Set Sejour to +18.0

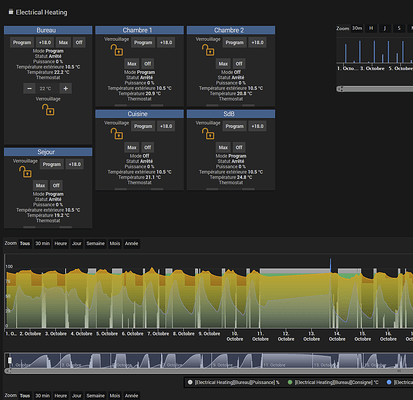coord(75,164)
